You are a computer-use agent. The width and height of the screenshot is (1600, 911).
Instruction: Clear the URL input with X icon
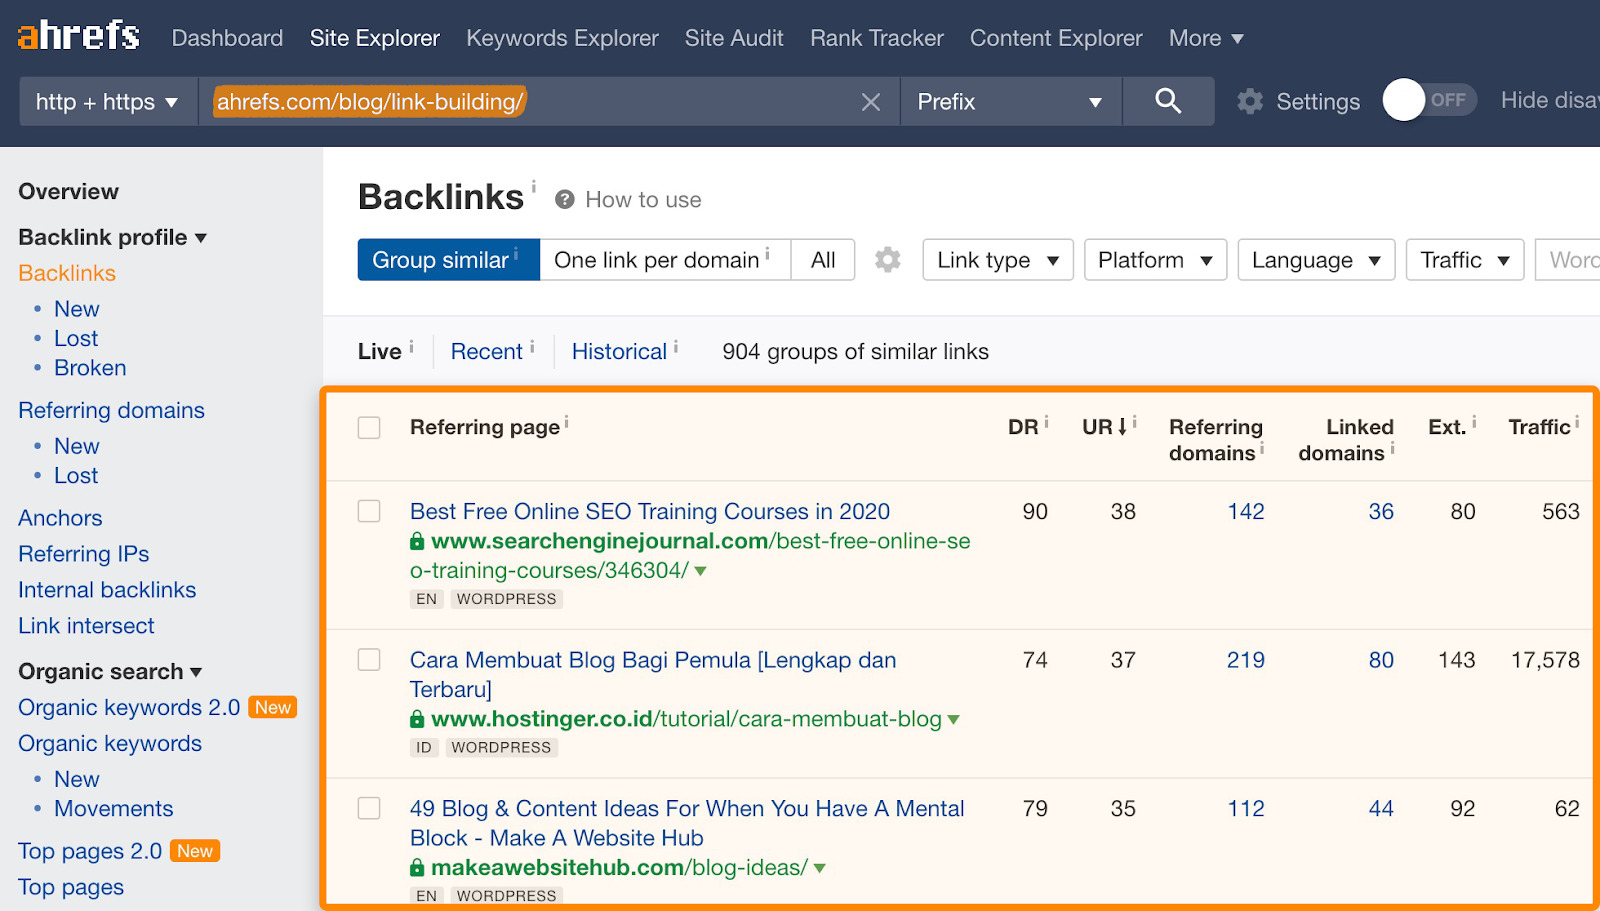[871, 102]
